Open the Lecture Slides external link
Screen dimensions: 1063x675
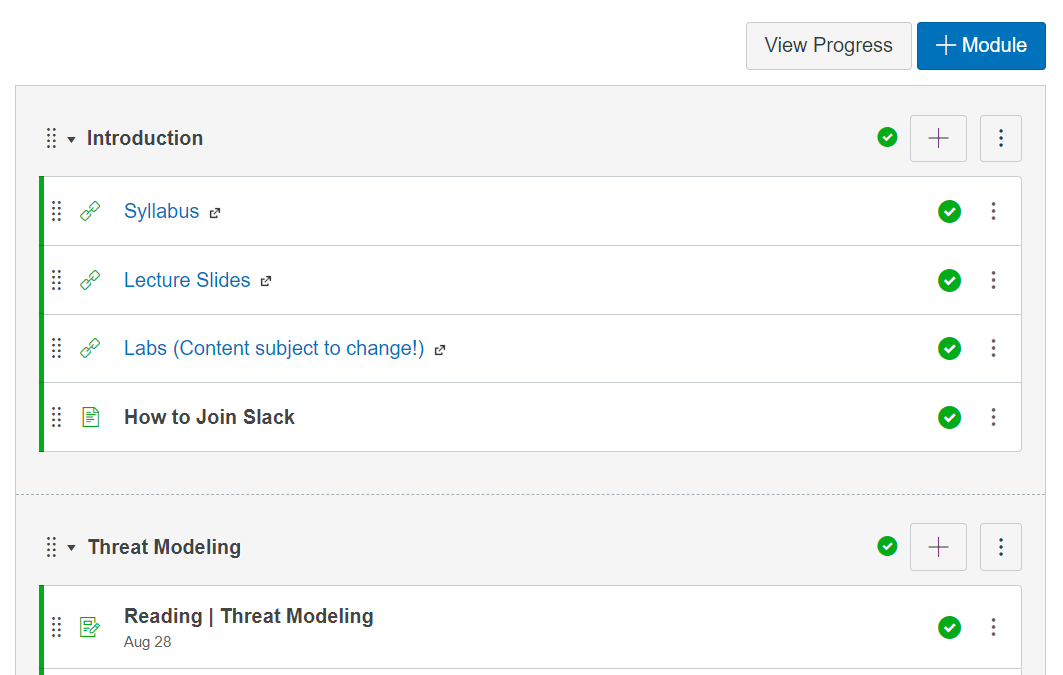pyautogui.click(x=187, y=280)
